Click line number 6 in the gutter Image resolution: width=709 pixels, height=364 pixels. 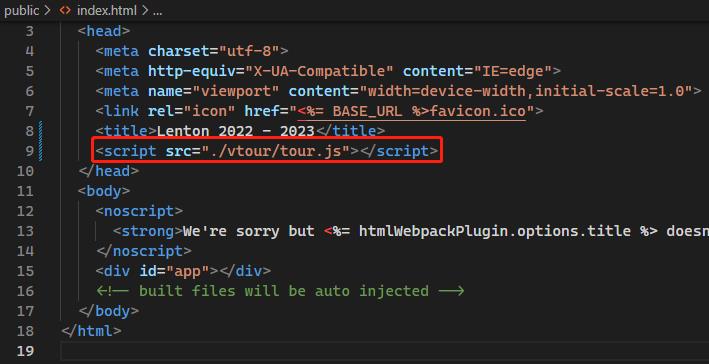pos(29,91)
